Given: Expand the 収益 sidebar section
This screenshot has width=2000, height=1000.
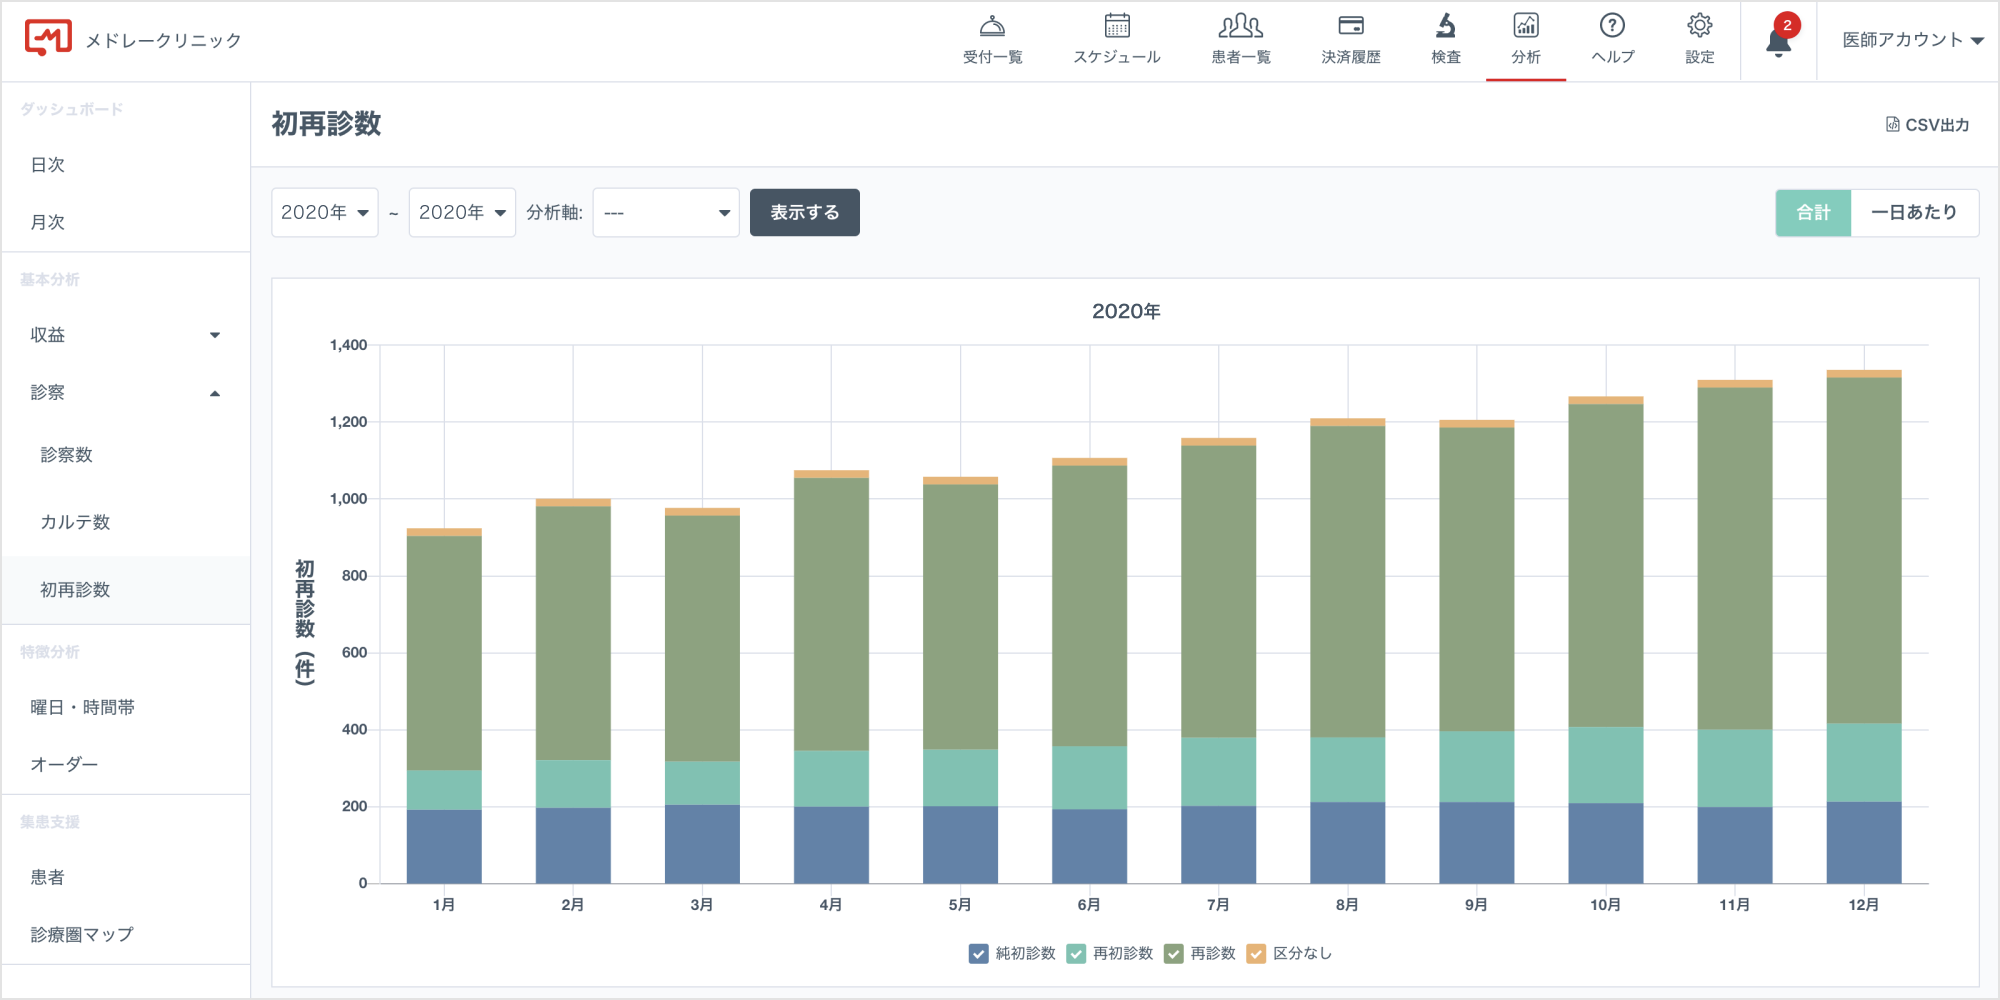Looking at the screenshot, I should (x=125, y=335).
